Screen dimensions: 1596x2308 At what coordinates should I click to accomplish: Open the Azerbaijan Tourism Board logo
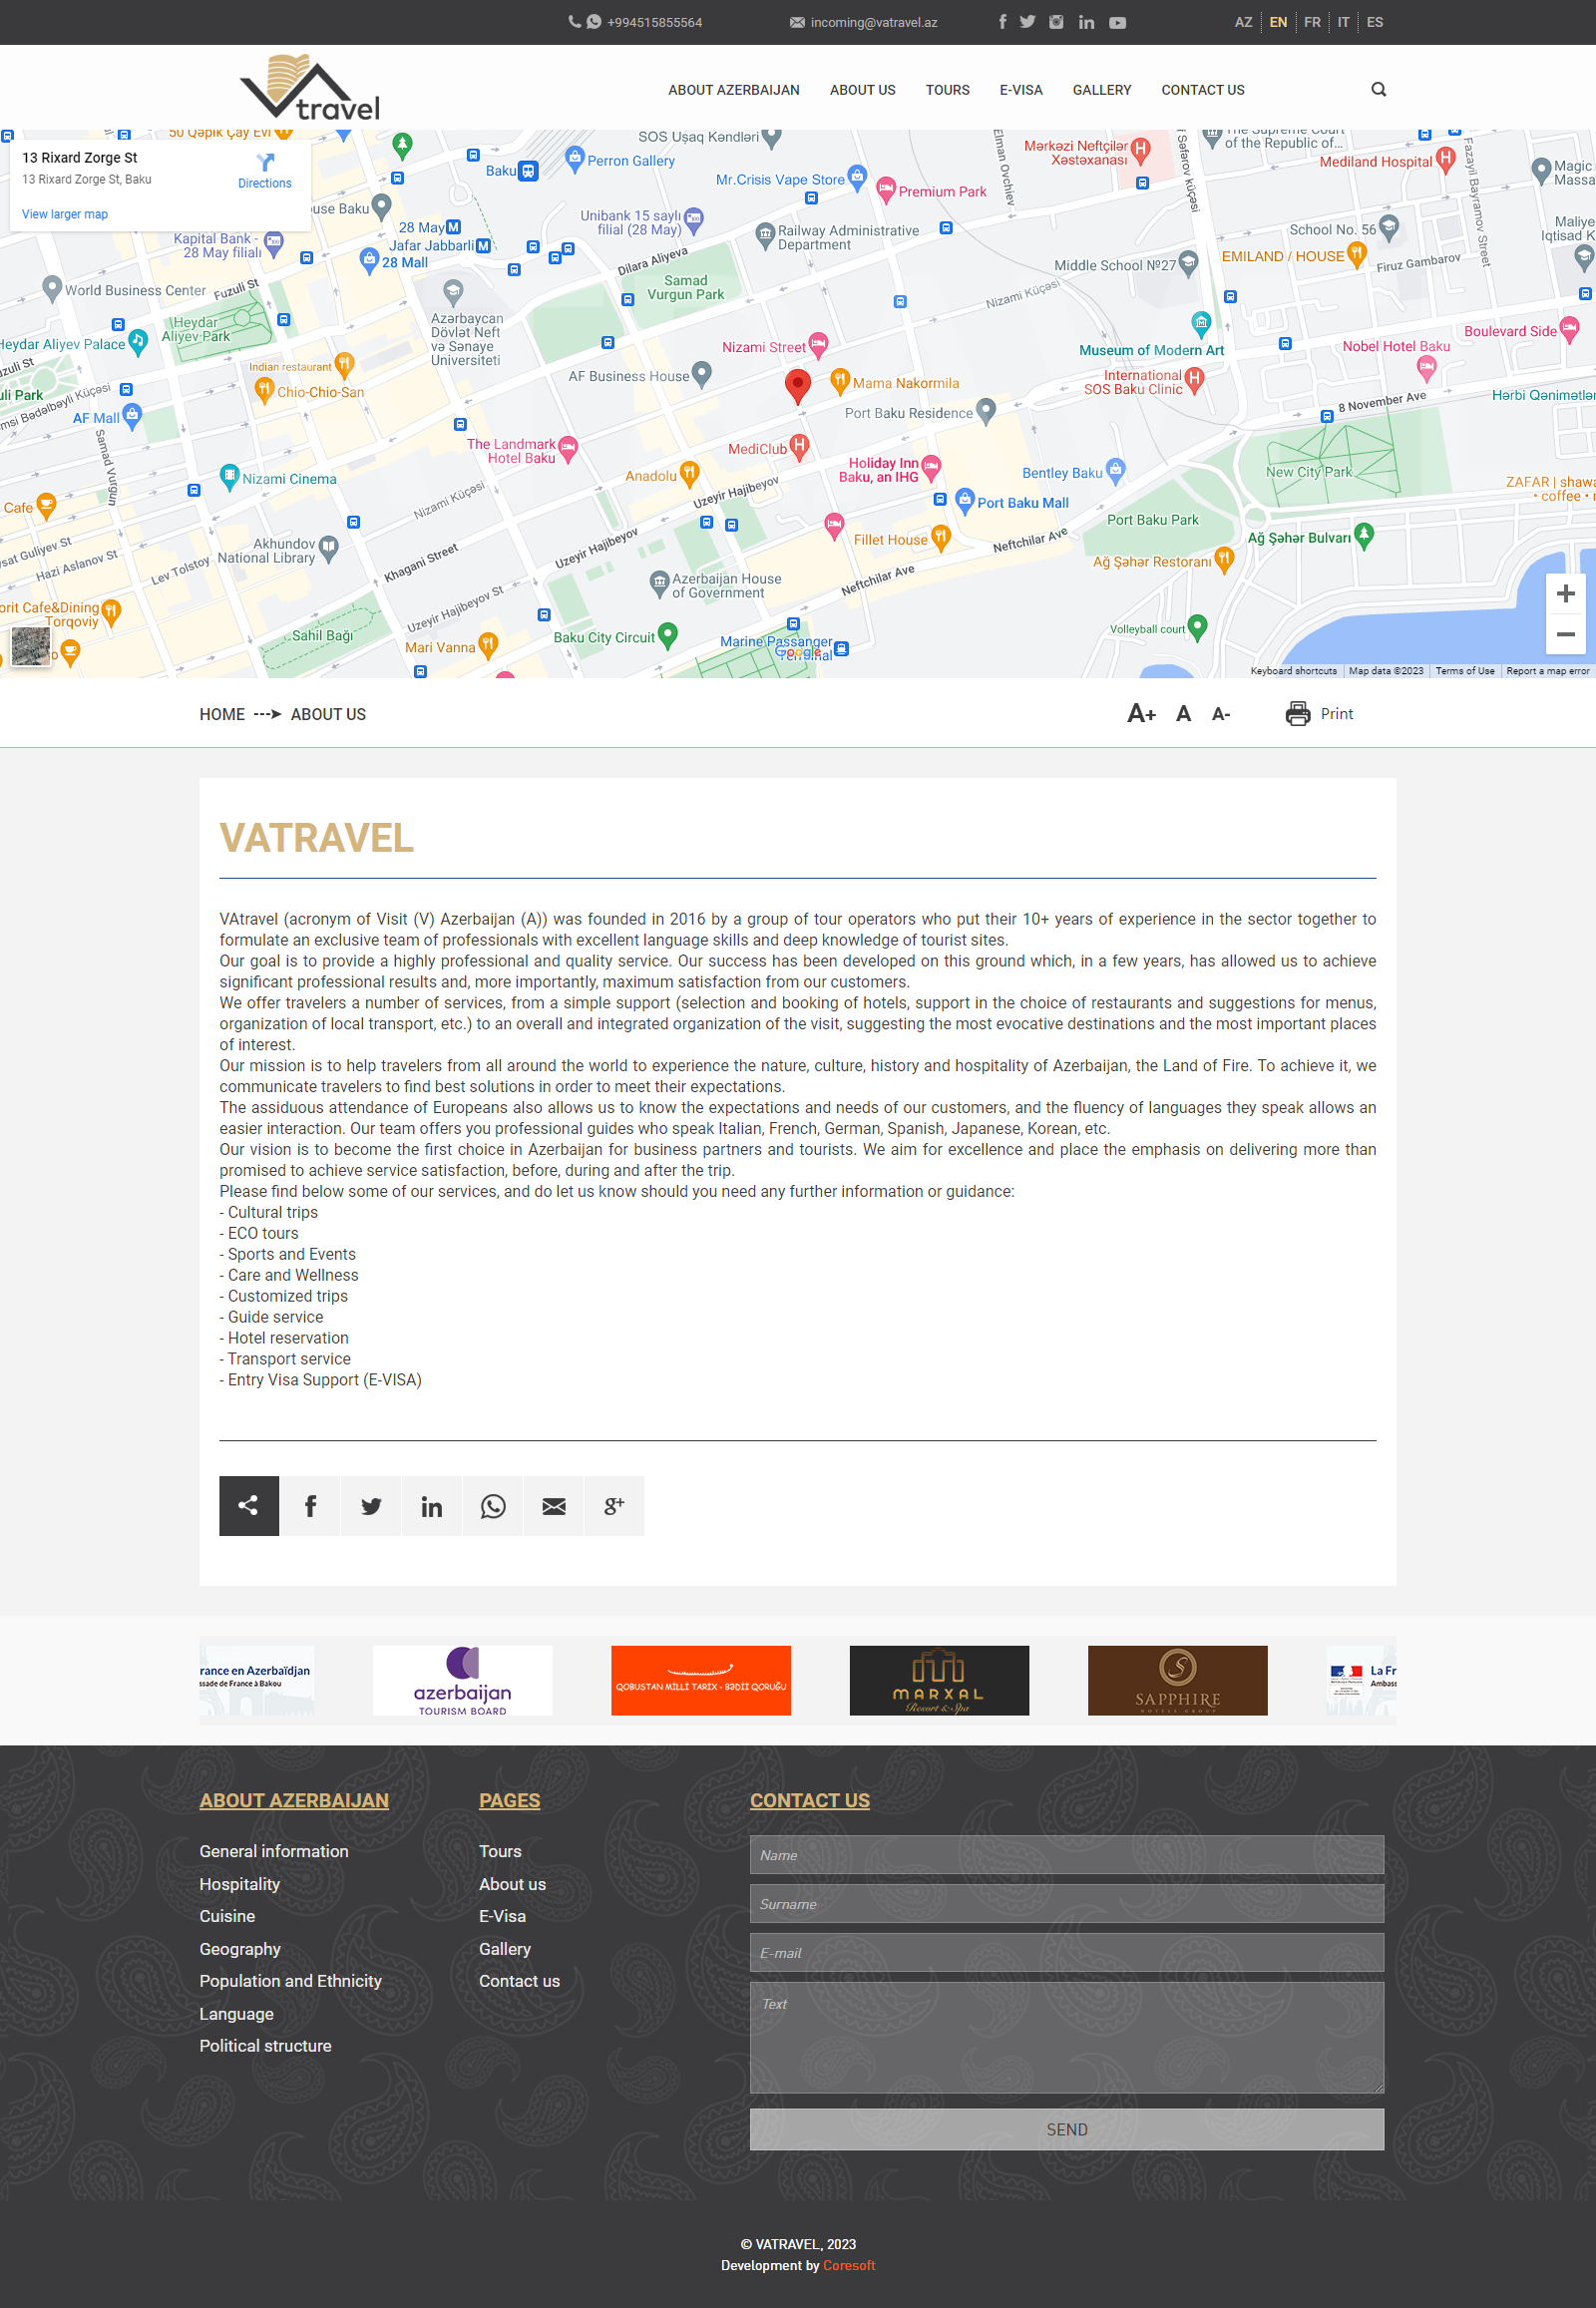point(462,1681)
